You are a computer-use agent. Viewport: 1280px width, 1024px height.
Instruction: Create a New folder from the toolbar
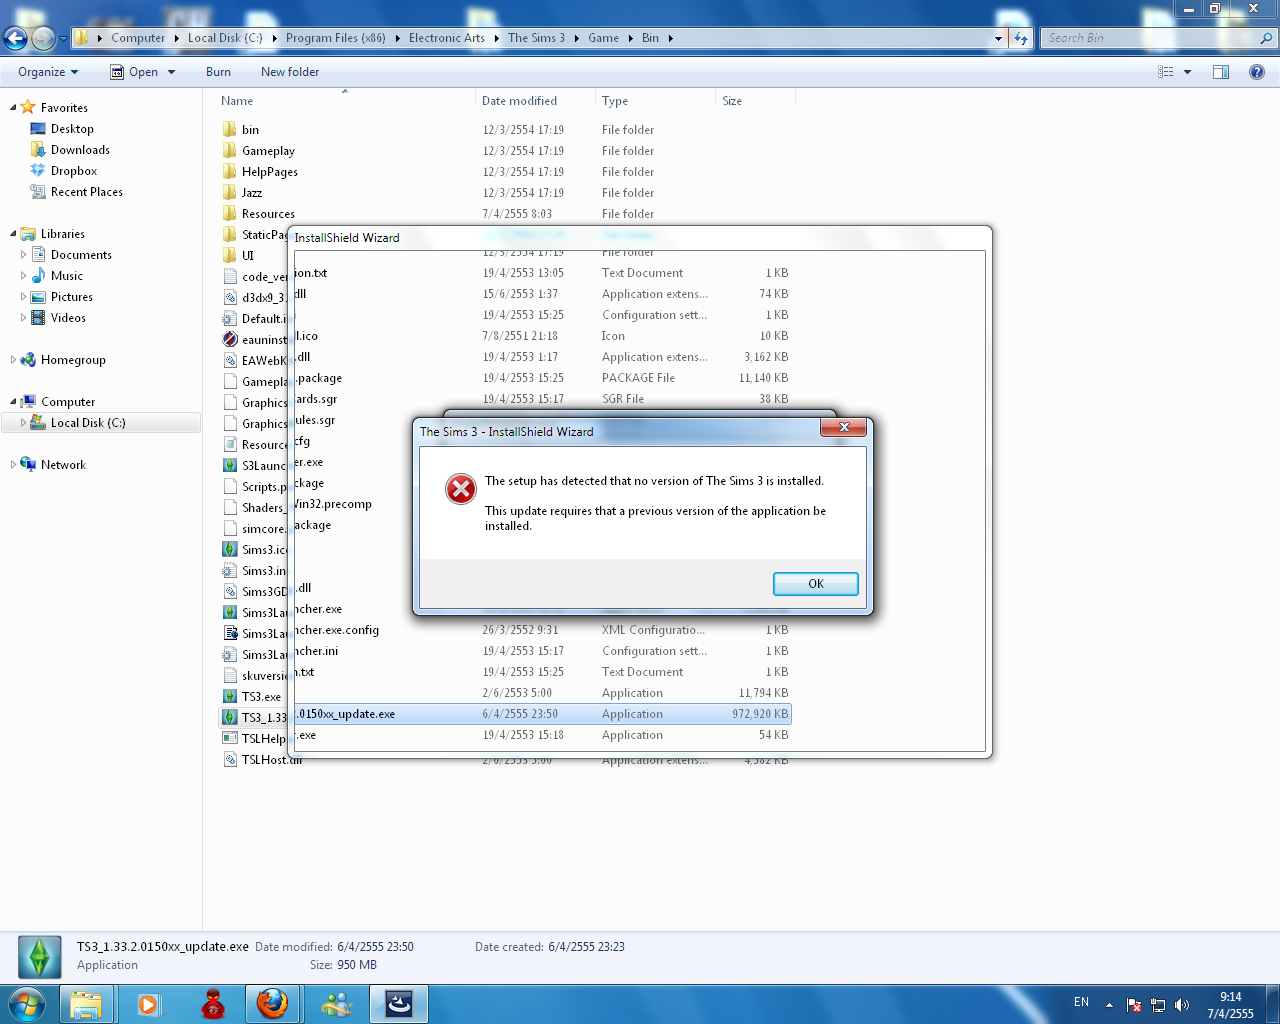[x=290, y=72]
